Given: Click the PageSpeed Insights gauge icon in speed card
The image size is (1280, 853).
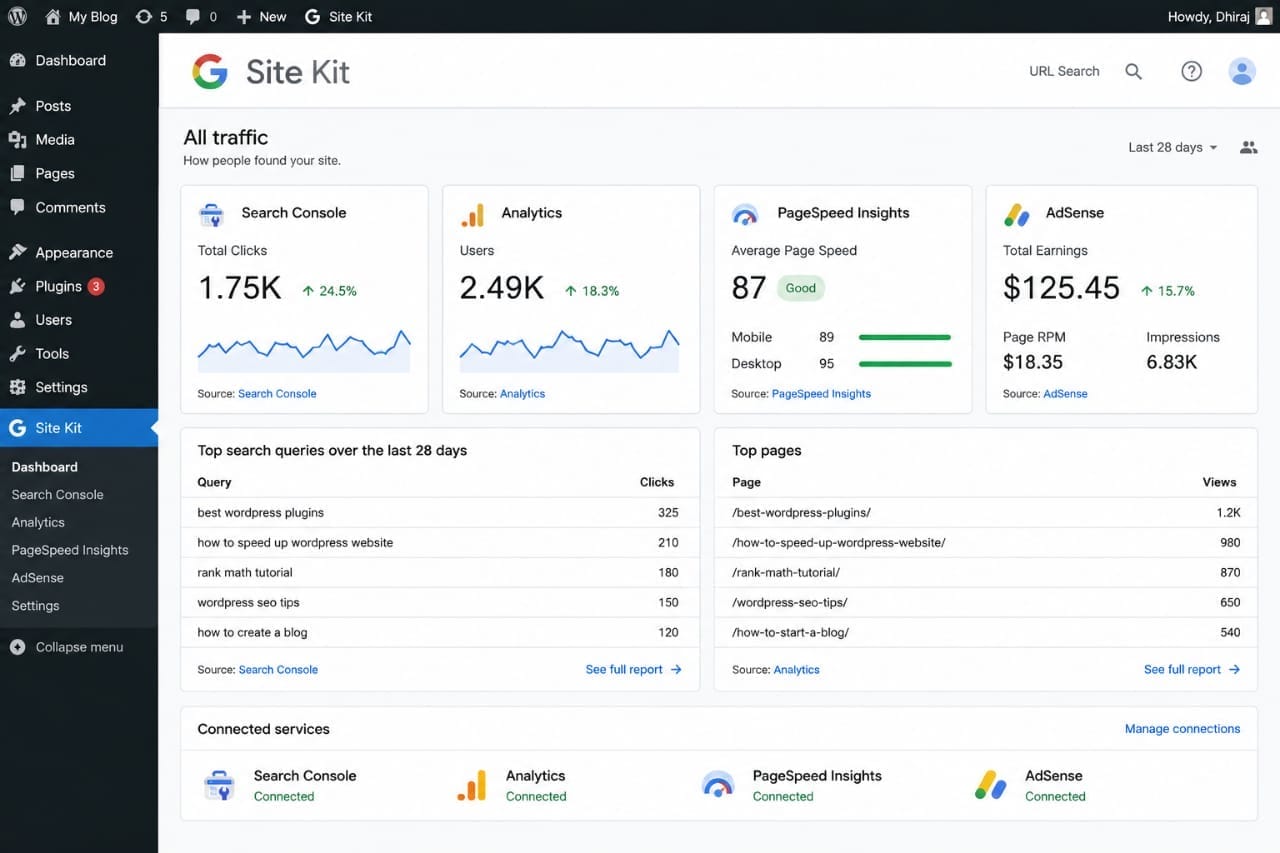Looking at the screenshot, I should pyautogui.click(x=745, y=214).
